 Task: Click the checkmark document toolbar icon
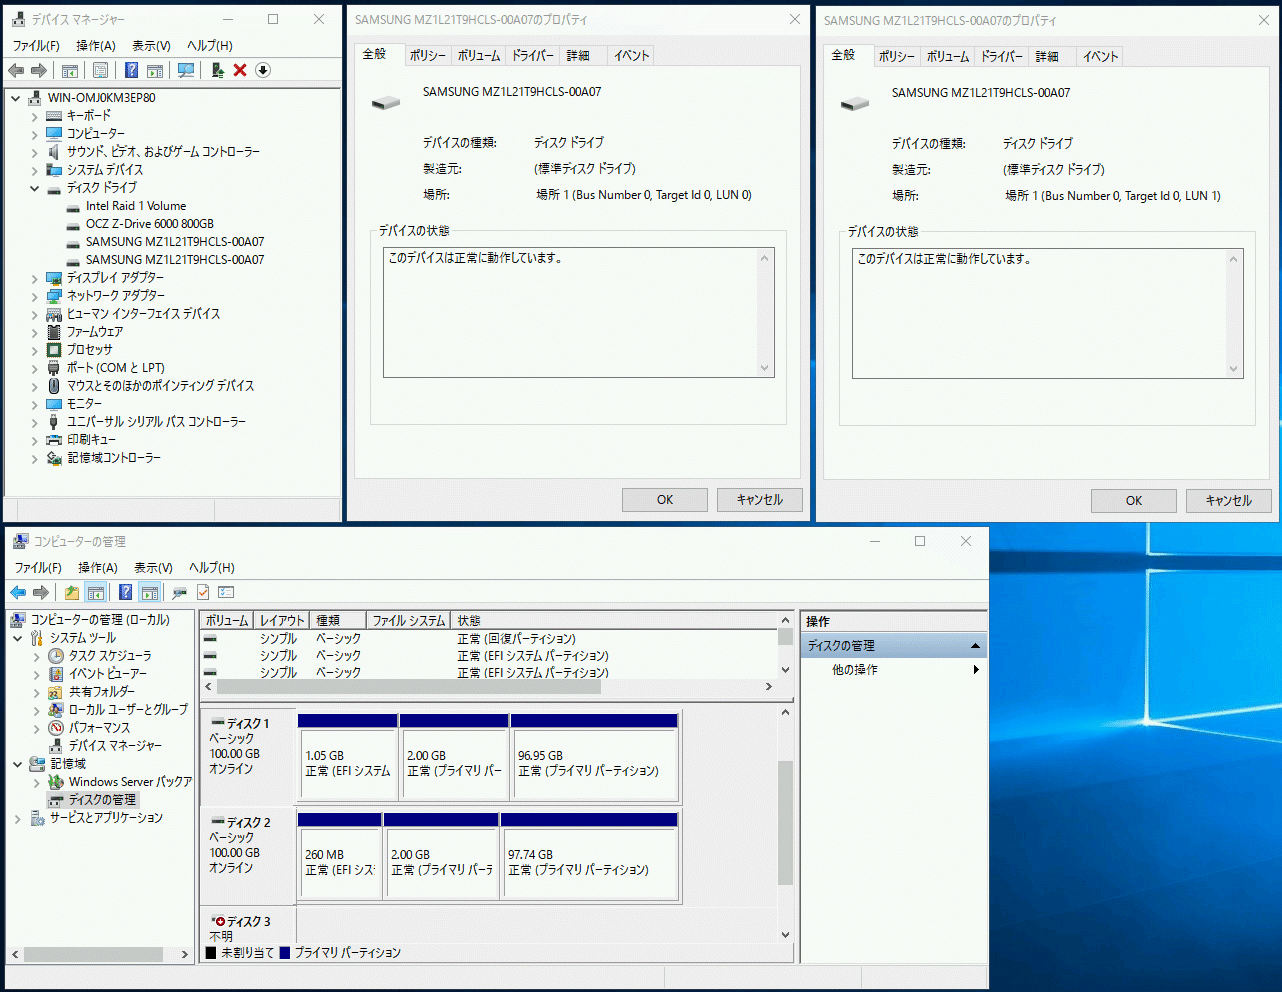(203, 592)
